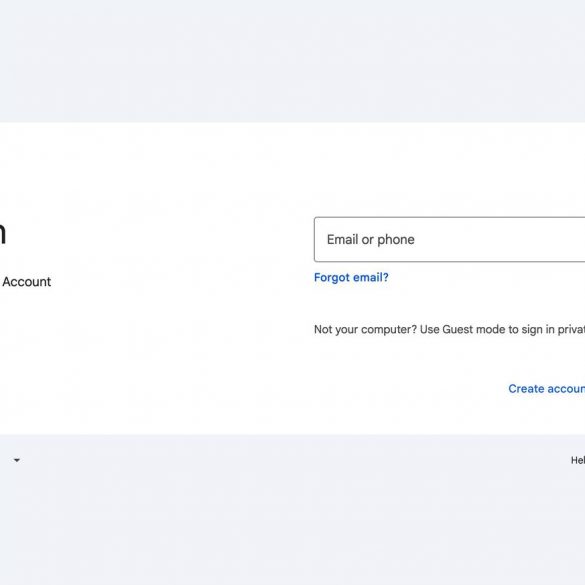The width and height of the screenshot is (585, 585).
Task: Open the Forgot email? link
Action: coord(351,278)
